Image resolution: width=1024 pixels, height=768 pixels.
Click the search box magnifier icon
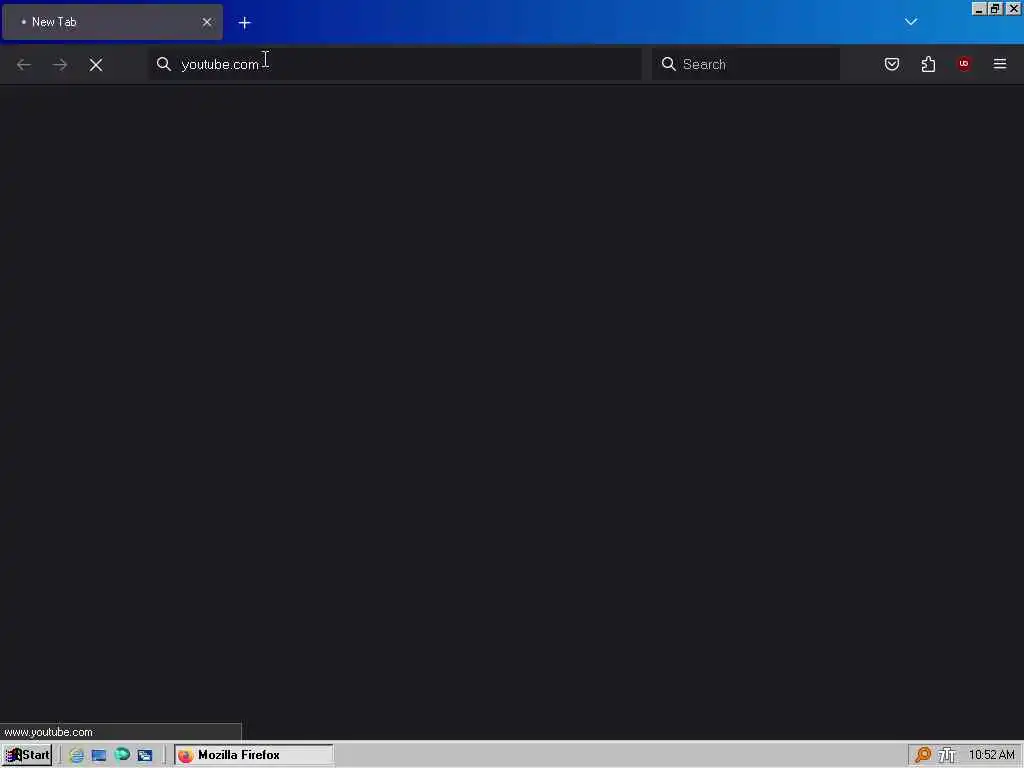pyautogui.click(x=668, y=64)
